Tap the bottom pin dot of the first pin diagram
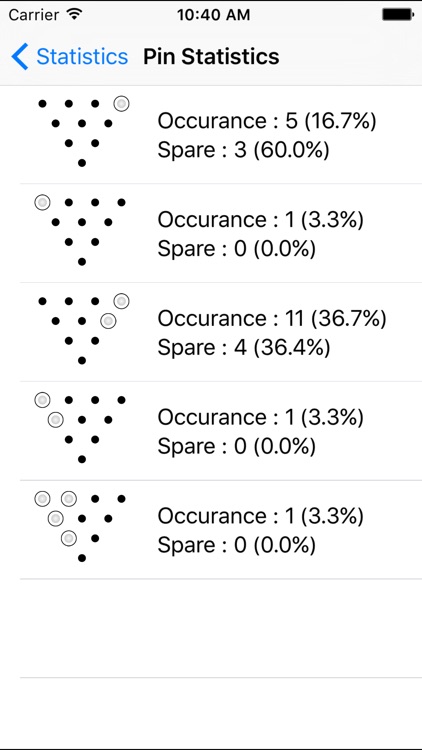 (82, 163)
